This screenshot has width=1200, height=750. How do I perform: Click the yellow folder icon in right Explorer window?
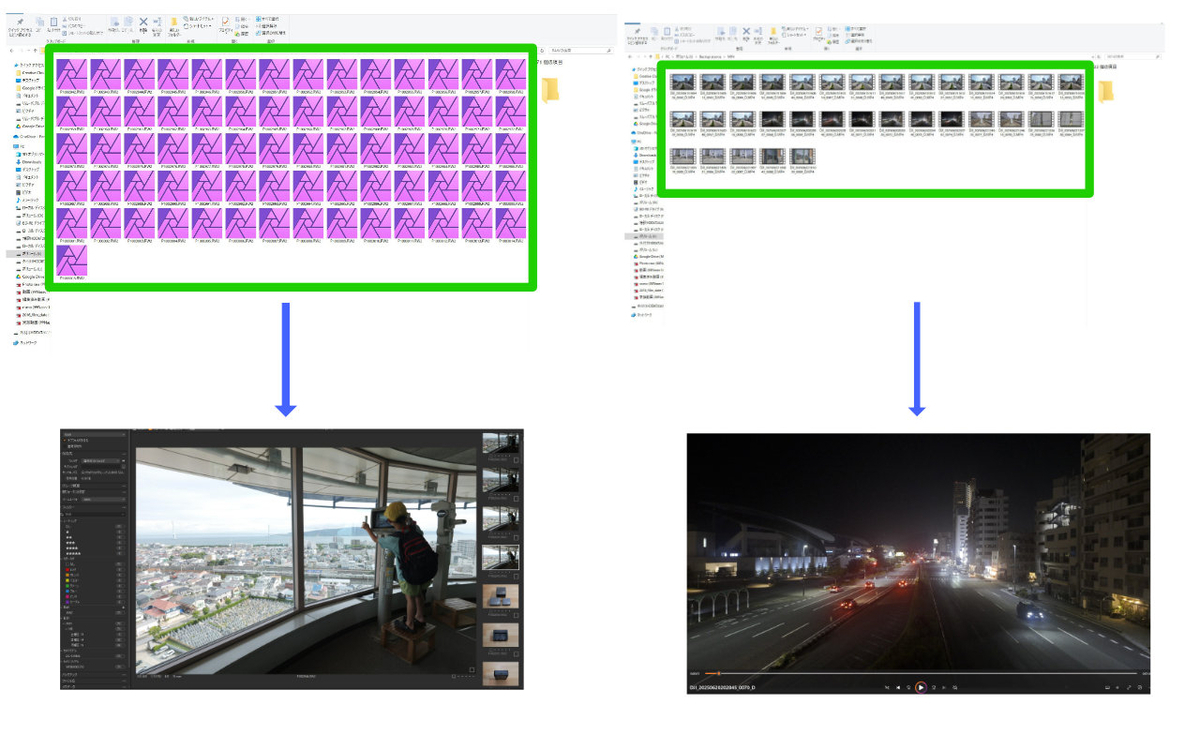tap(1105, 90)
